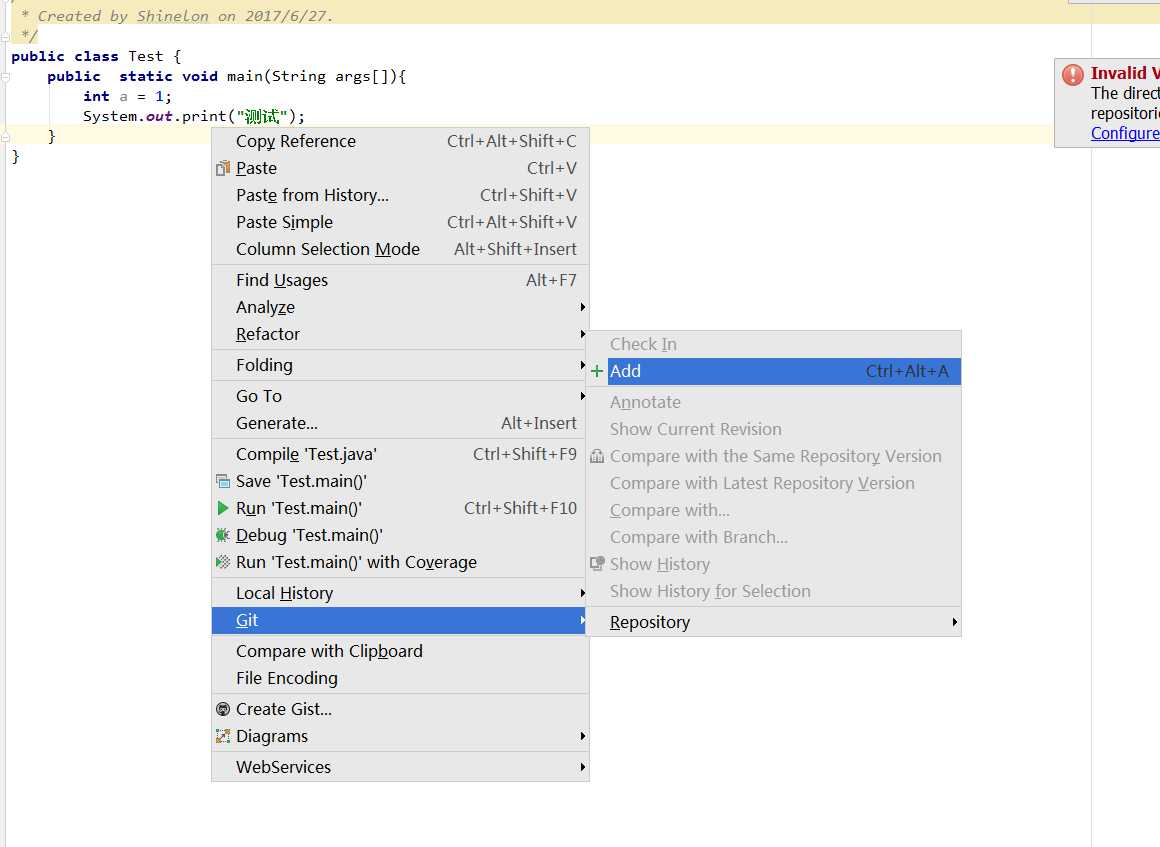Open the WebServices submenu
The height and width of the screenshot is (847, 1160).
click(284, 767)
